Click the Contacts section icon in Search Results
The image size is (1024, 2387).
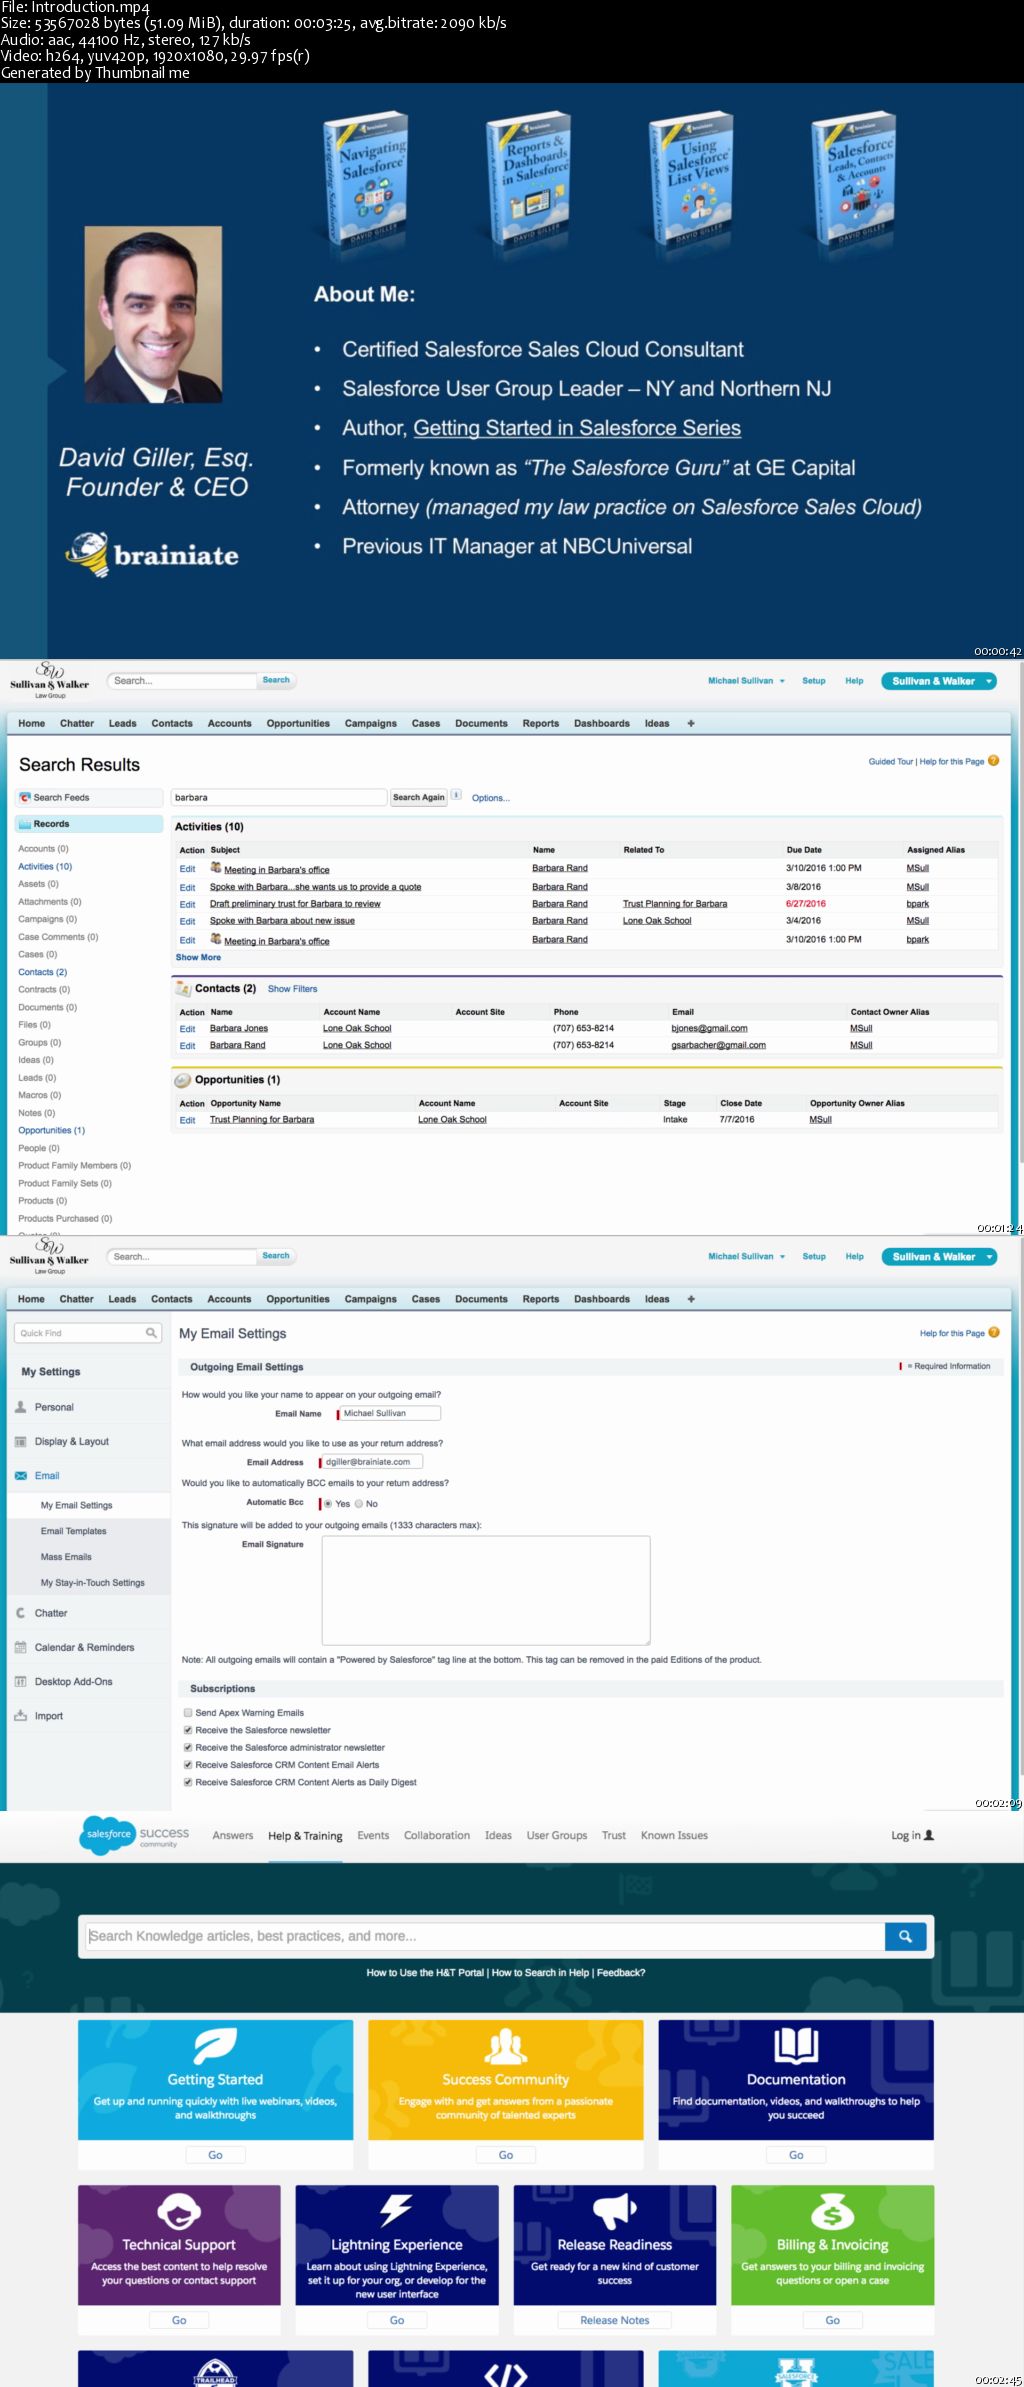pyautogui.click(x=183, y=988)
